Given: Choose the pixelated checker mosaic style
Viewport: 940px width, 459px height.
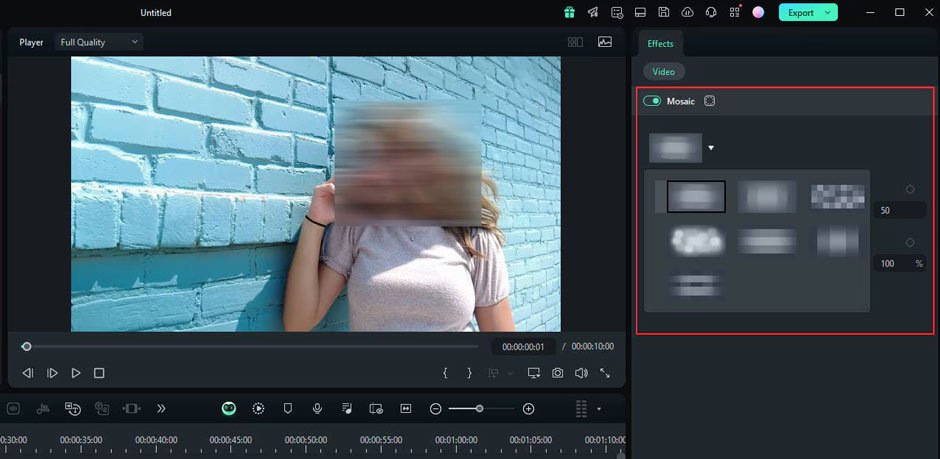Looking at the screenshot, I should tap(837, 197).
